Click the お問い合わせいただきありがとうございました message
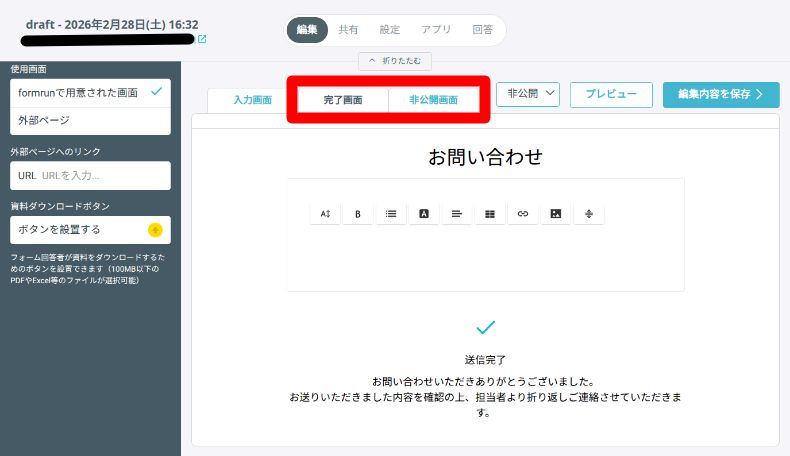Image resolution: width=790 pixels, height=456 pixels. (485, 381)
